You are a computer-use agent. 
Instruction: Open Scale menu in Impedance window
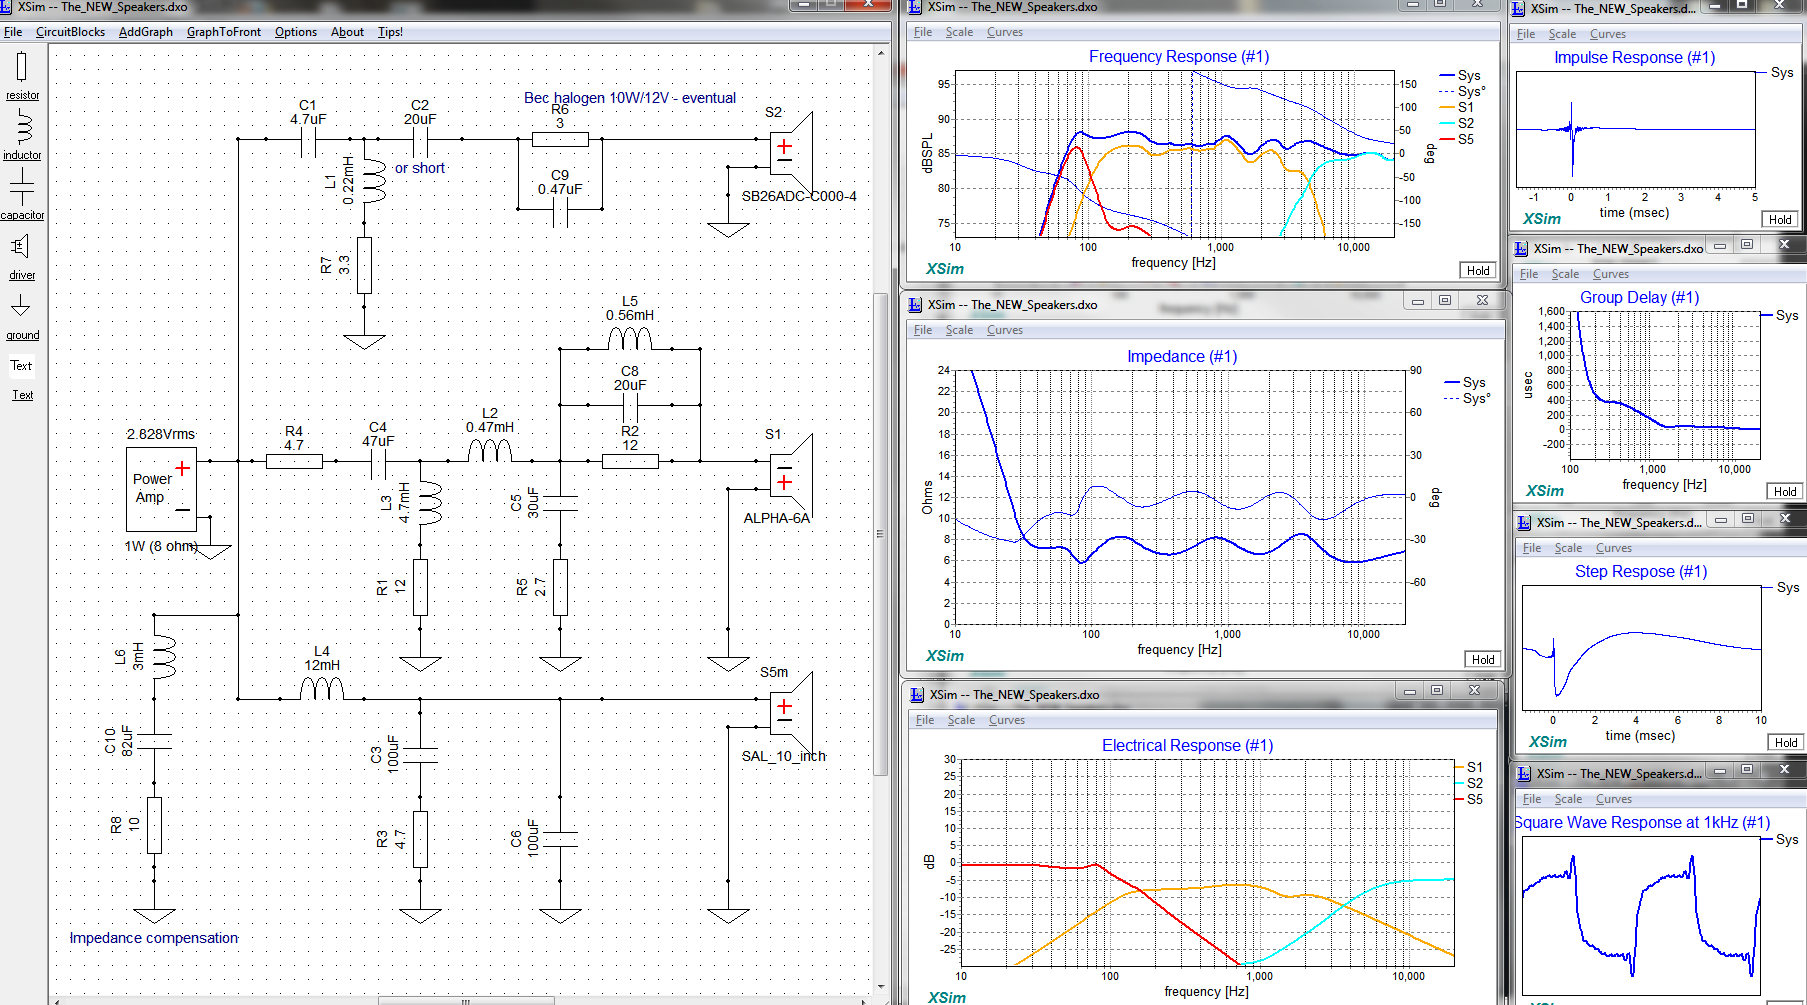[x=959, y=330]
